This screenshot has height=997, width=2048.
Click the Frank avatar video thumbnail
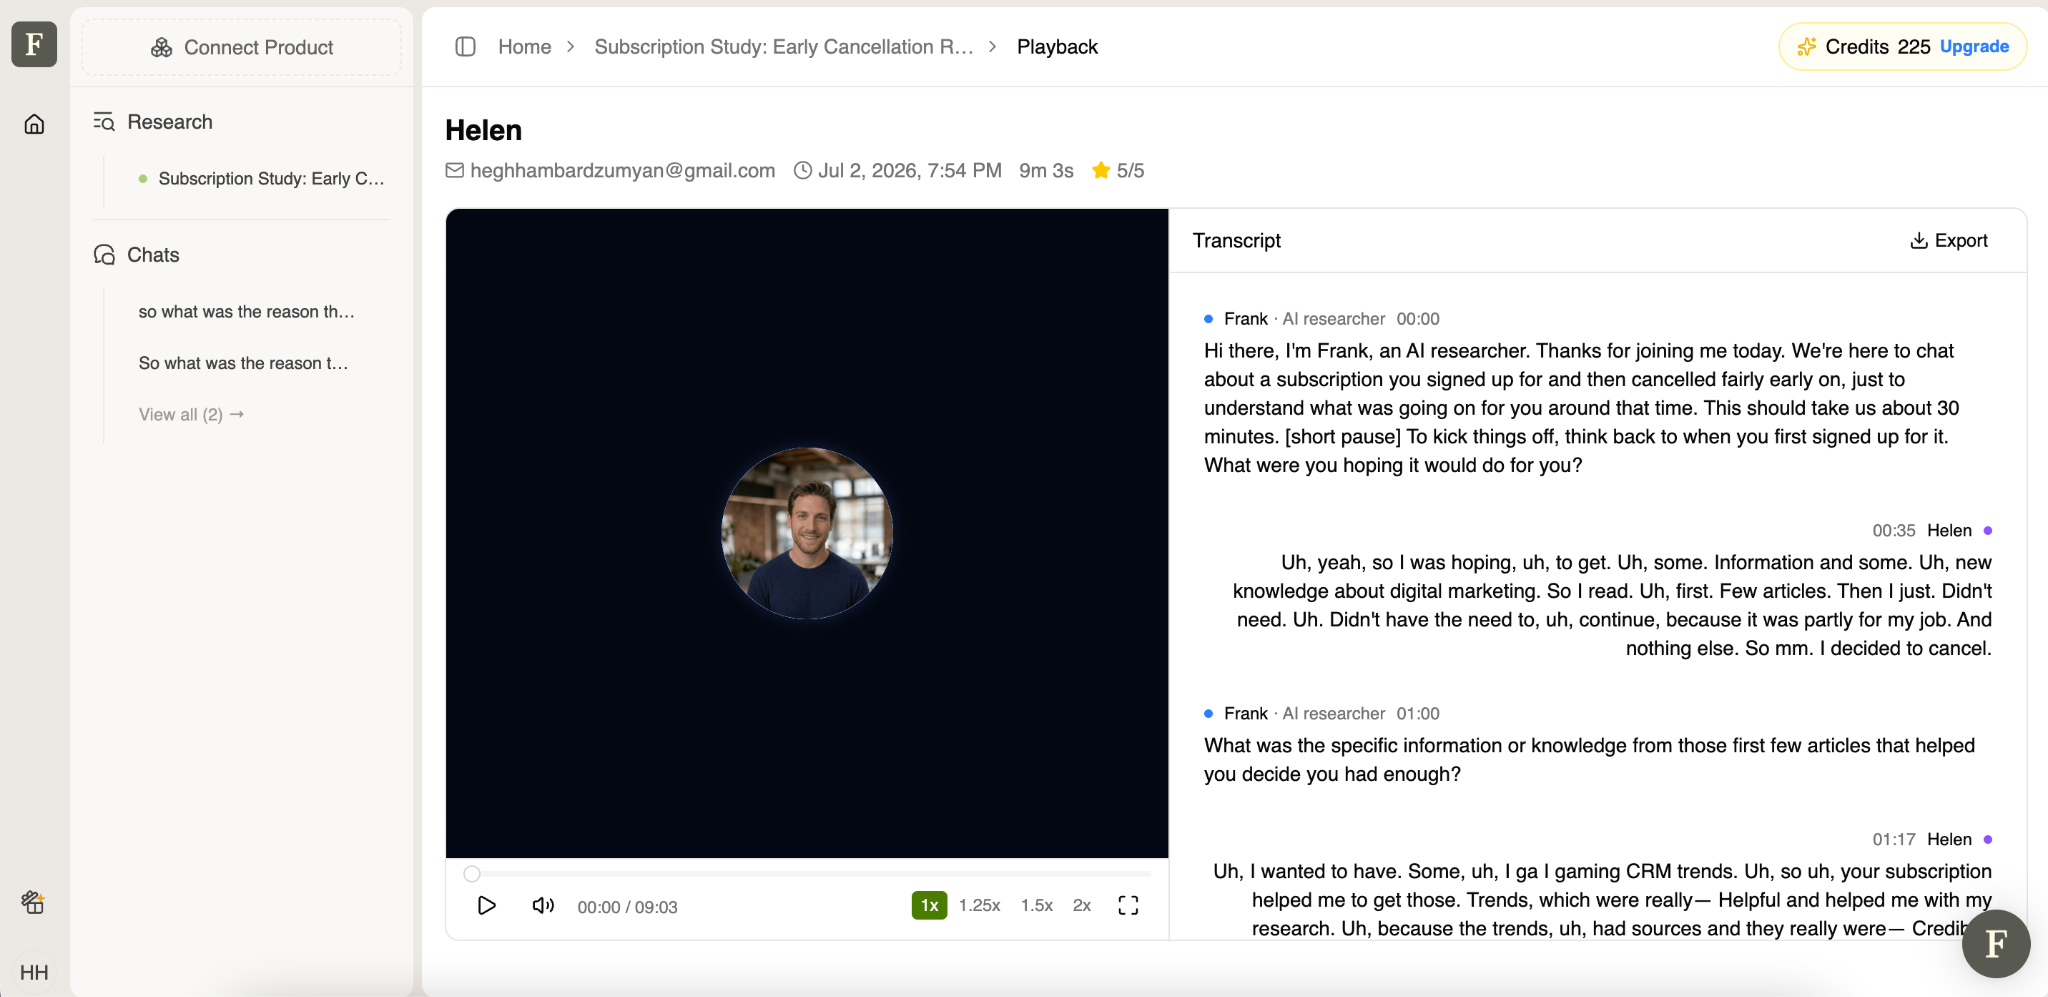pos(807,533)
